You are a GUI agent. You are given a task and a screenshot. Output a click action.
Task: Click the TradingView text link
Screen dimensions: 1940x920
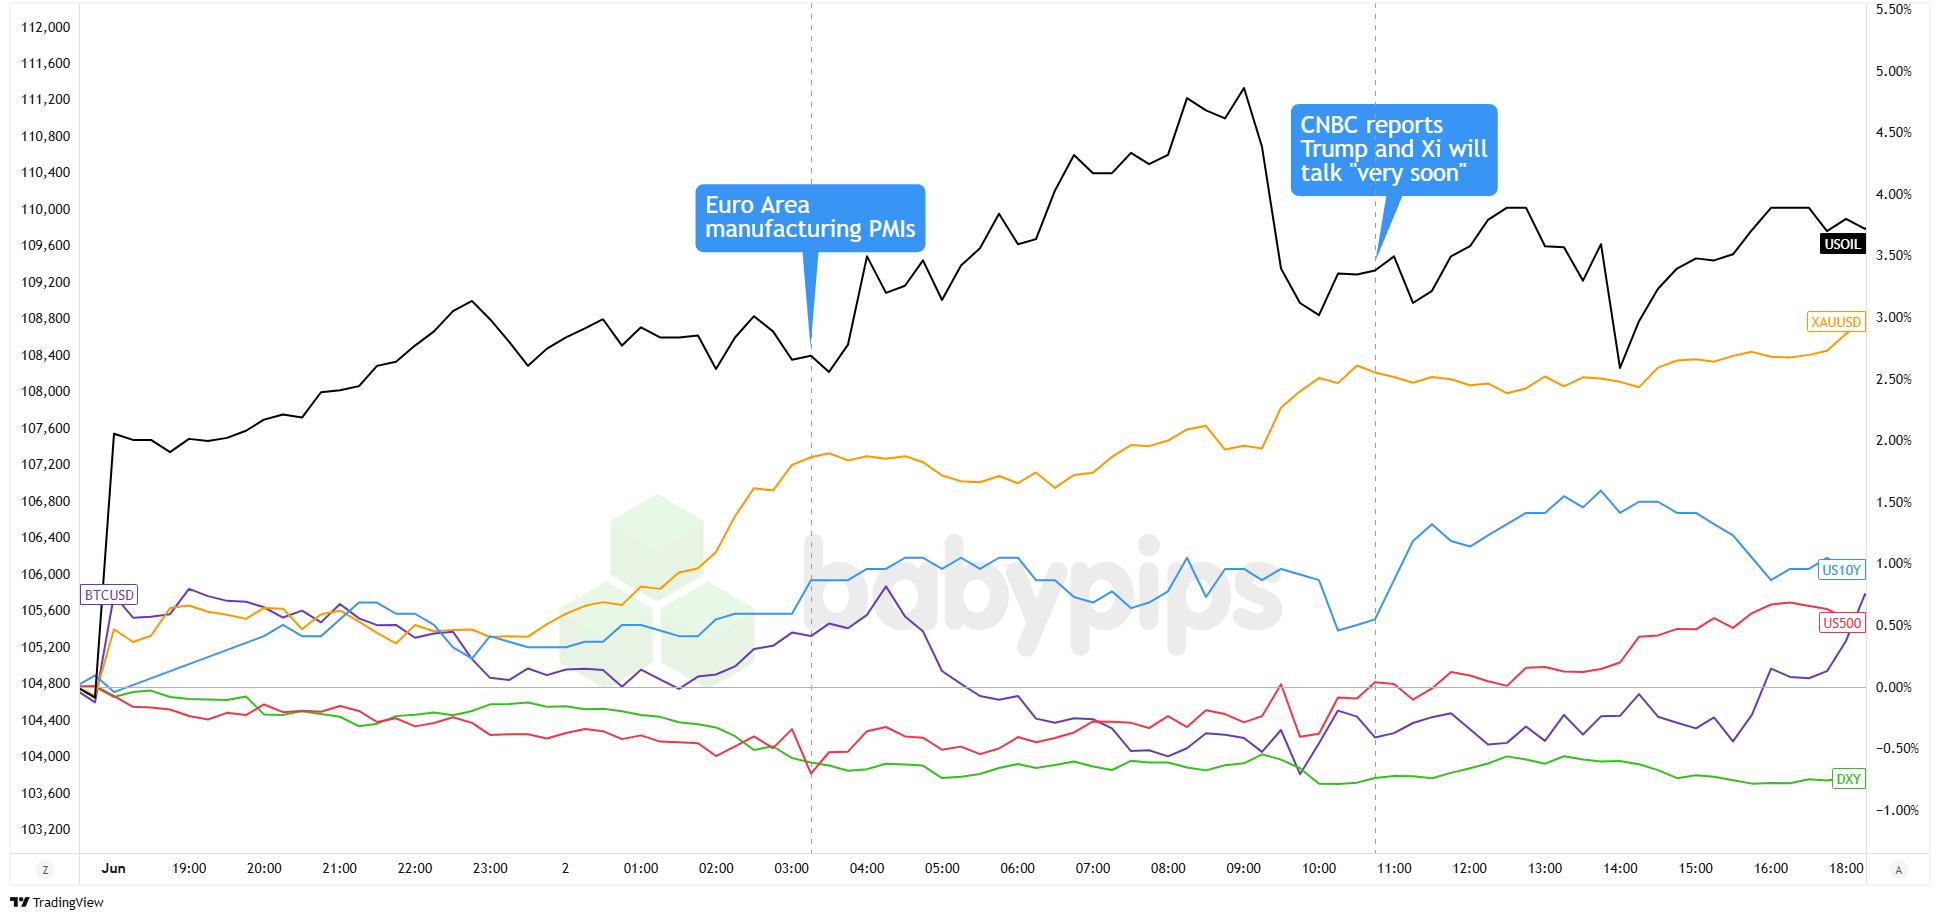coord(67,903)
